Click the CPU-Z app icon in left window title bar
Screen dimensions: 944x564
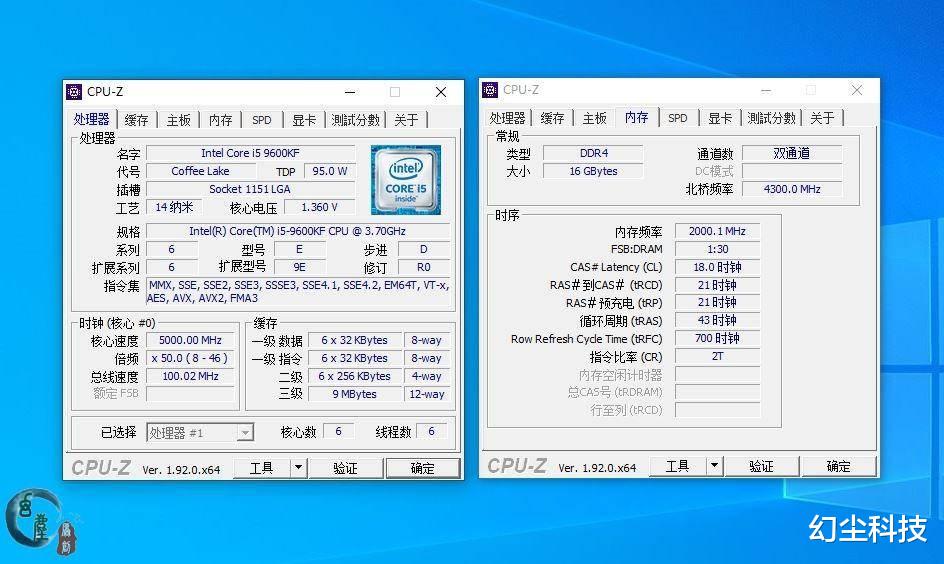[x=74, y=91]
